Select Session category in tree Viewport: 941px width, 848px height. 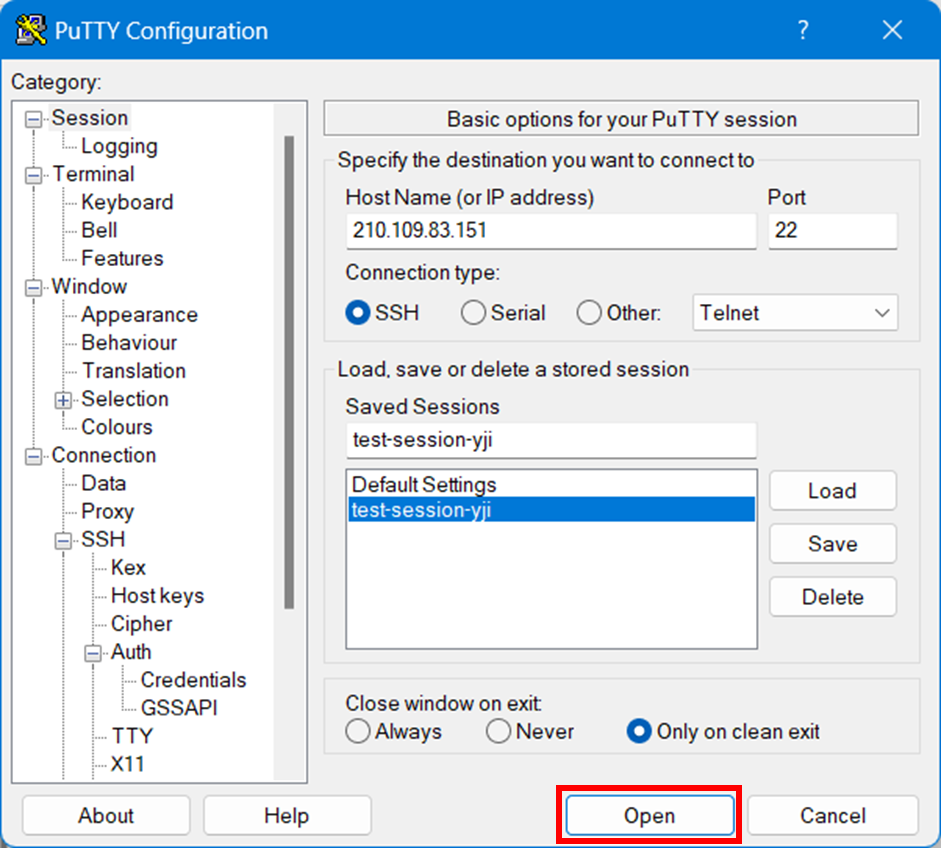pos(89,118)
